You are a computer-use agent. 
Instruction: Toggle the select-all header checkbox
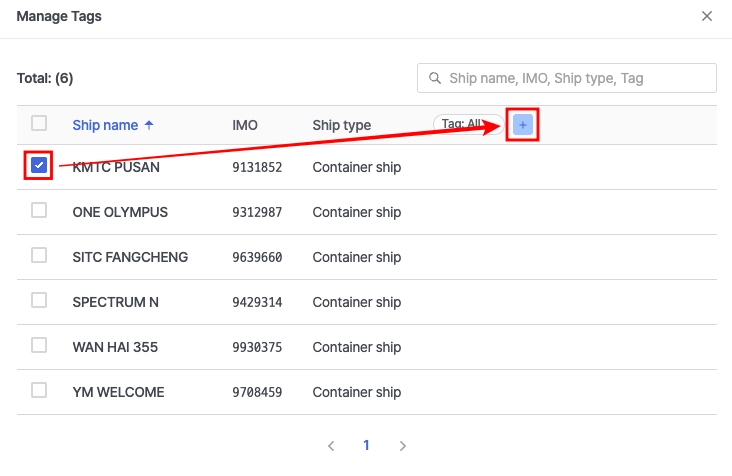tap(39, 123)
